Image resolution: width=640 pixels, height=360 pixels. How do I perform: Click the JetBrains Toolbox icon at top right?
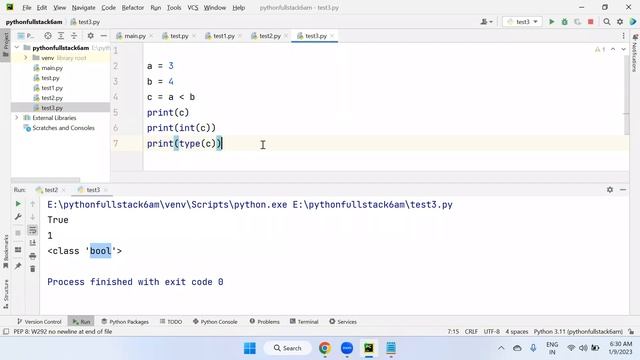coord(633,22)
